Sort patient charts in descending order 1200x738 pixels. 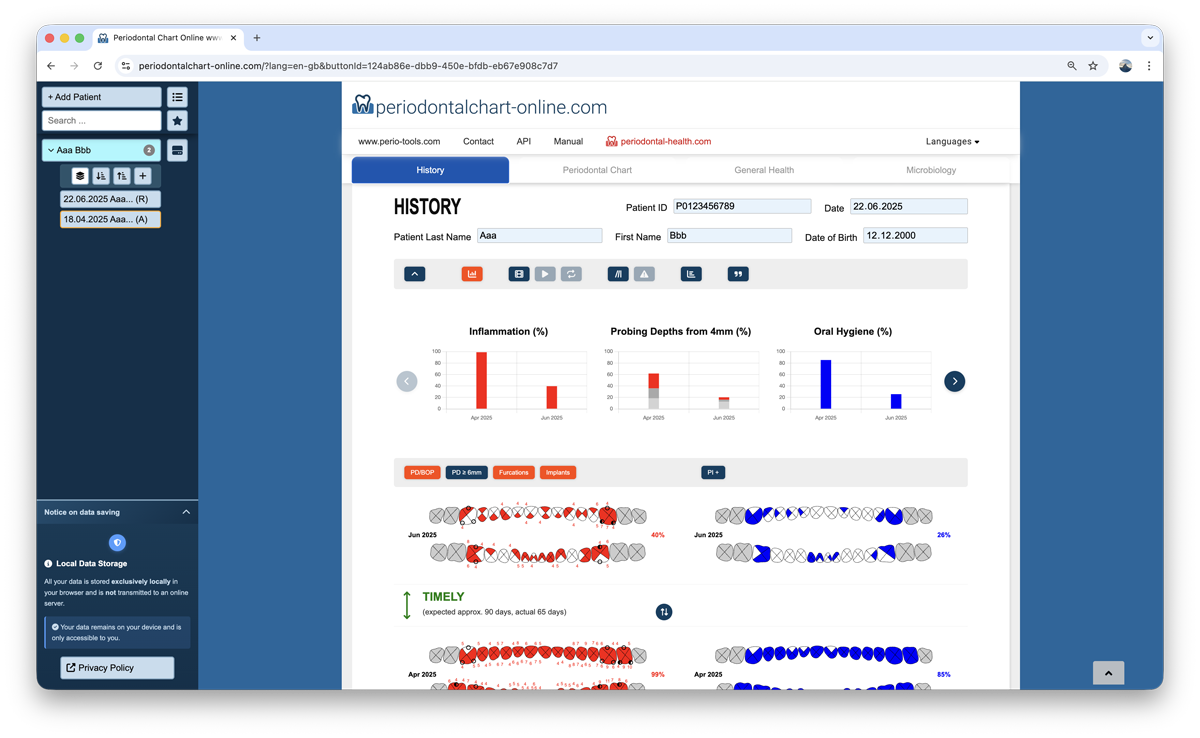[x=100, y=176]
